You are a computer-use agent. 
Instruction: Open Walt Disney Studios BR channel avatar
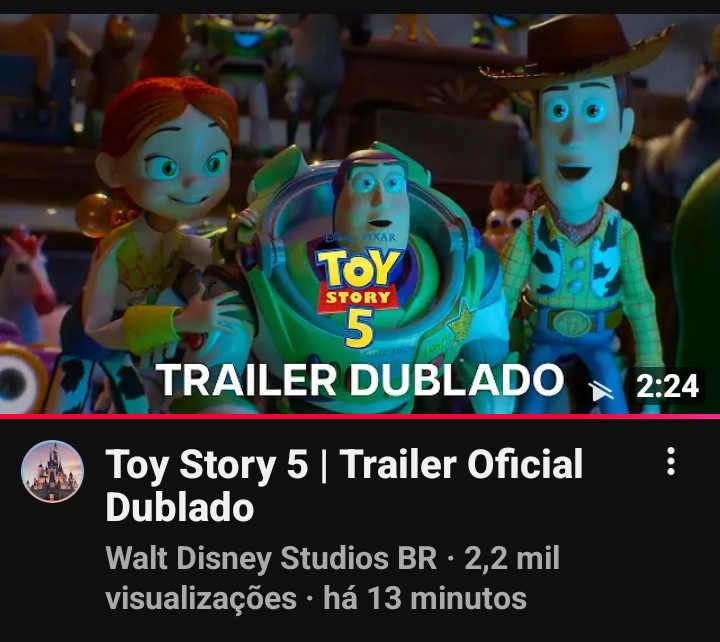(53, 471)
